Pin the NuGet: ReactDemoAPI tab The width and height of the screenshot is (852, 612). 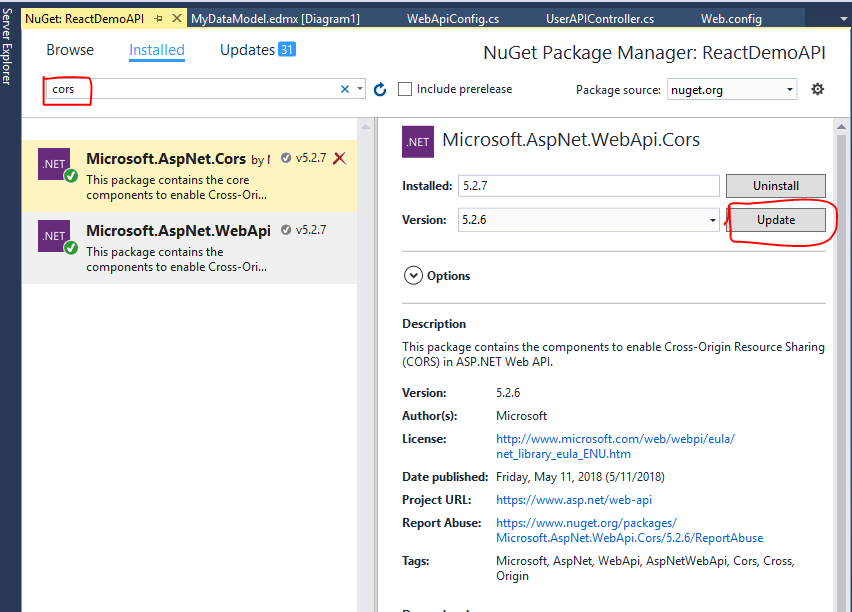pos(158,19)
